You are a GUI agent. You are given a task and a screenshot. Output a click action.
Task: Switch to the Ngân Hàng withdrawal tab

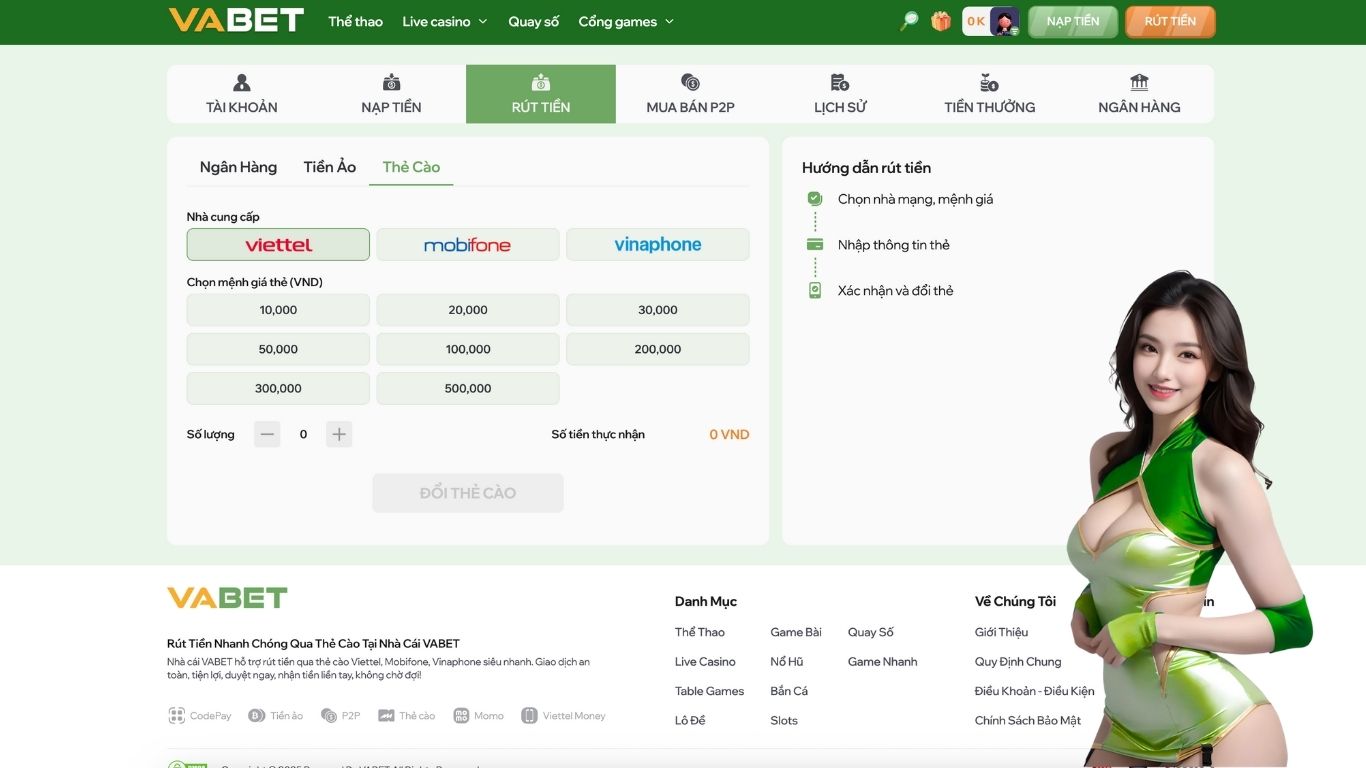(x=238, y=167)
